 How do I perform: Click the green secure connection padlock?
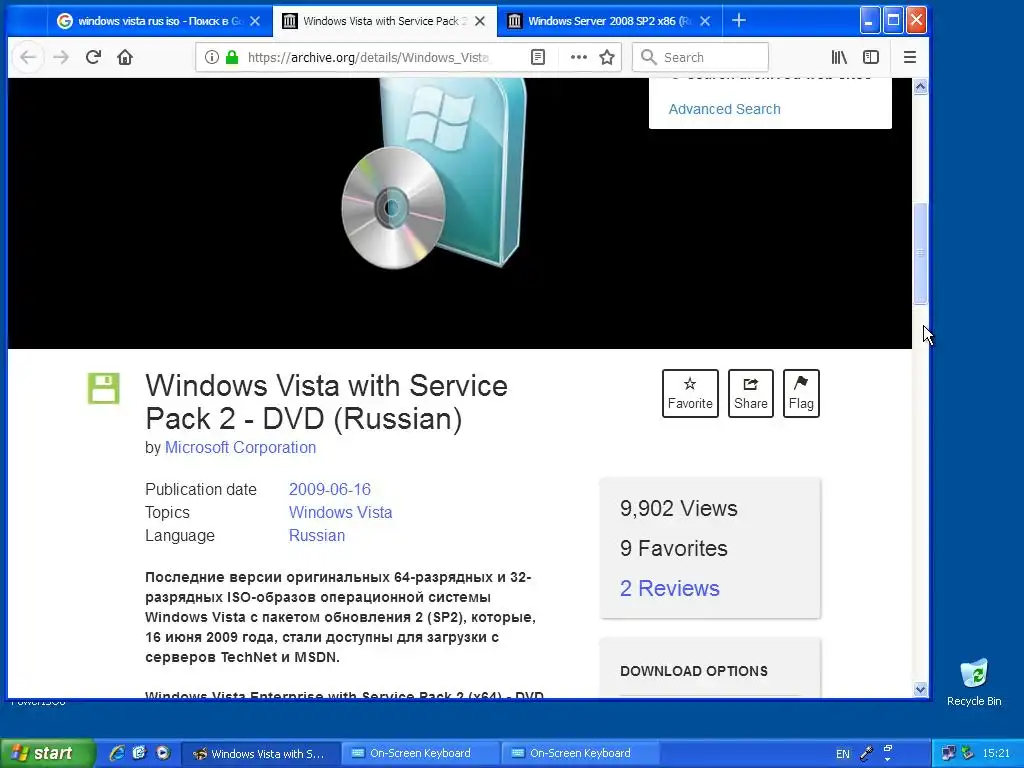(x=232, y=57)
